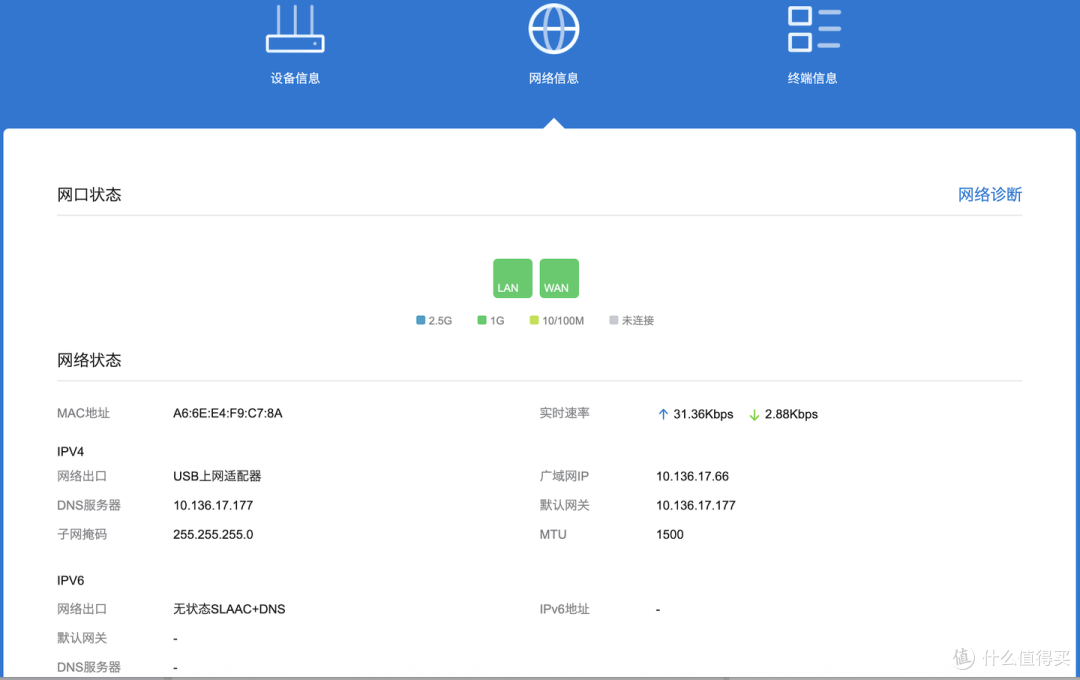The image size is (1080, 680).
Task: Select MAC address A6:6E:E4:F9:C7:8A
Action: coord(228,413)
